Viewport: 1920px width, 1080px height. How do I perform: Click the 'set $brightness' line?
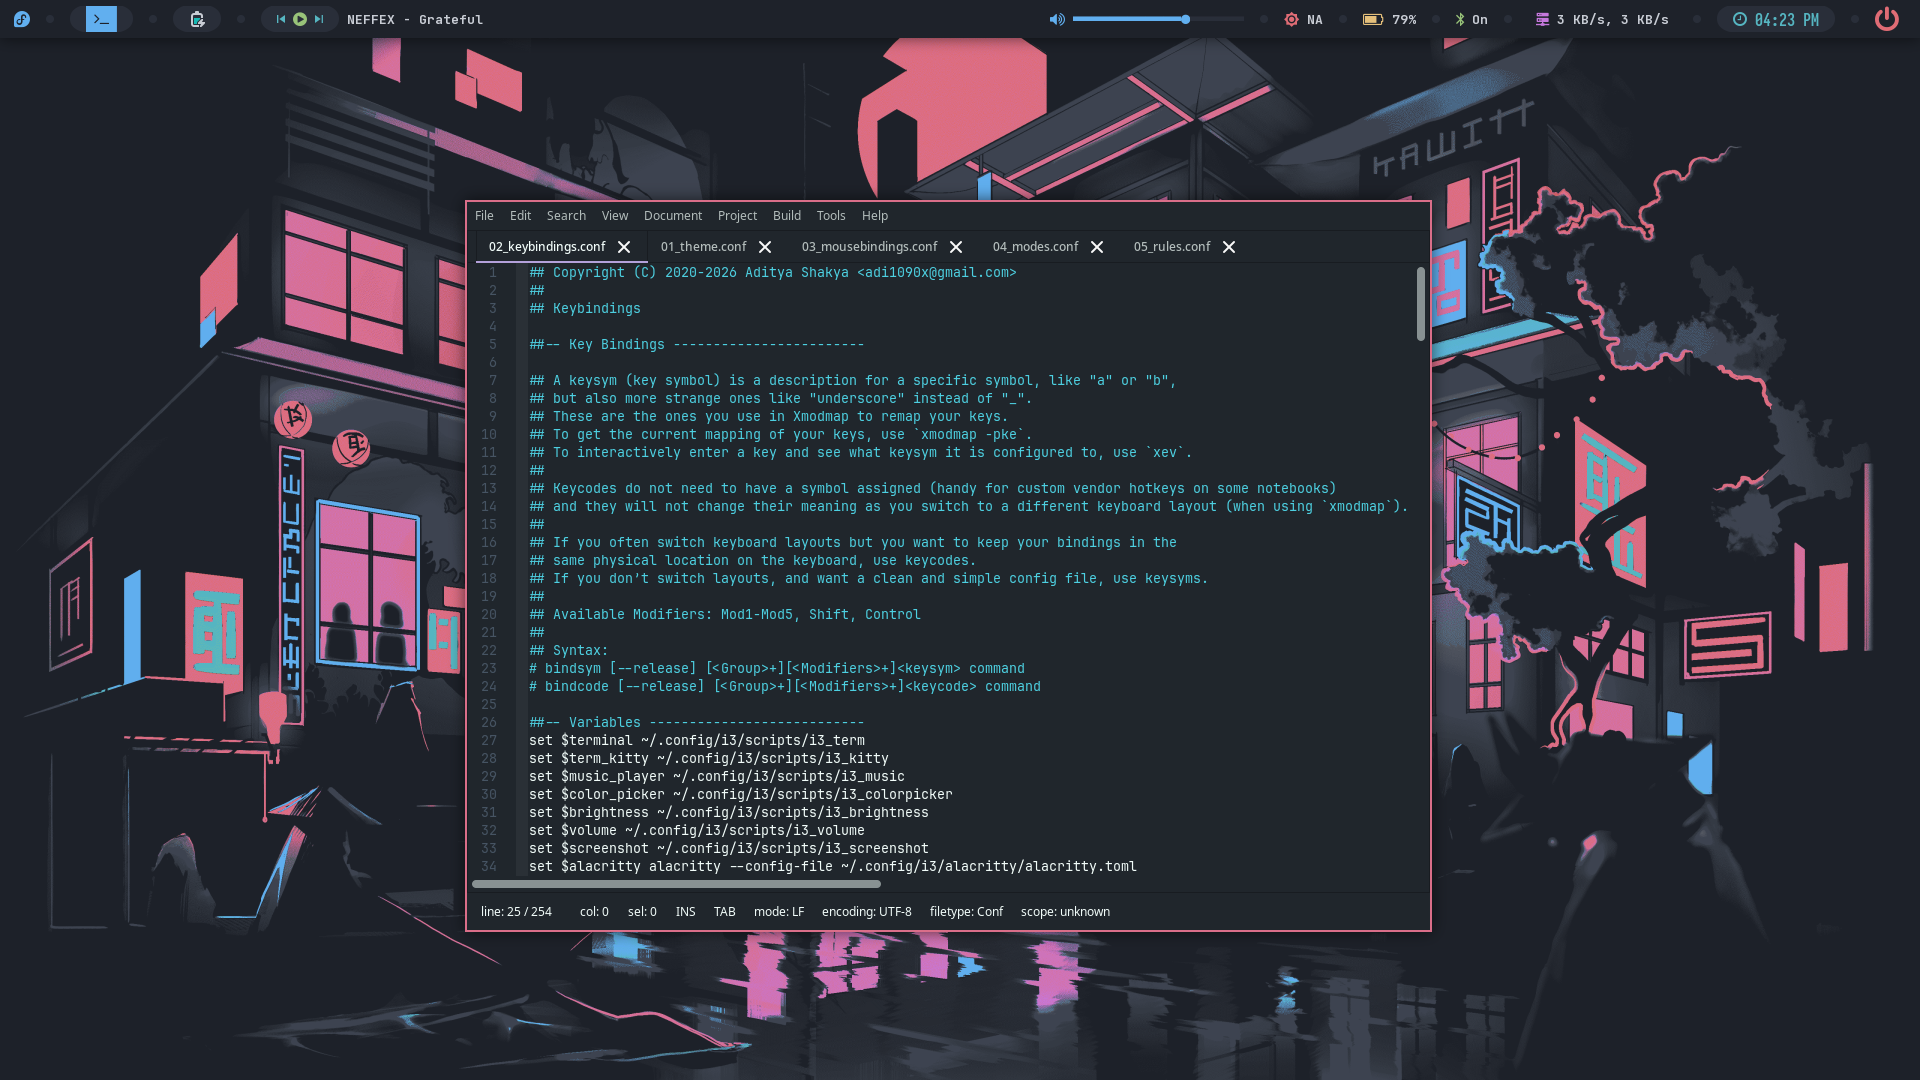click(729, 812)
